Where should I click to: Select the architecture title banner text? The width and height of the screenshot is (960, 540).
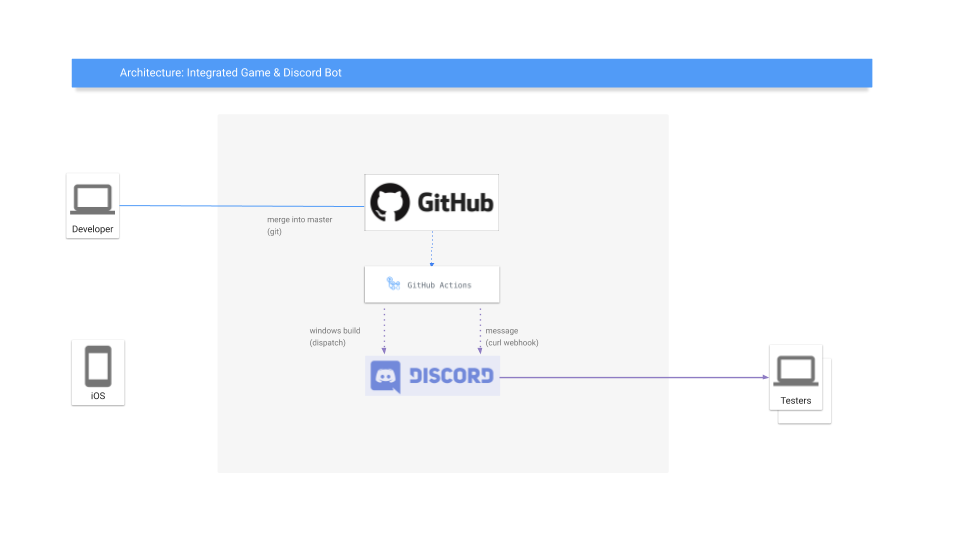point(231,73)
